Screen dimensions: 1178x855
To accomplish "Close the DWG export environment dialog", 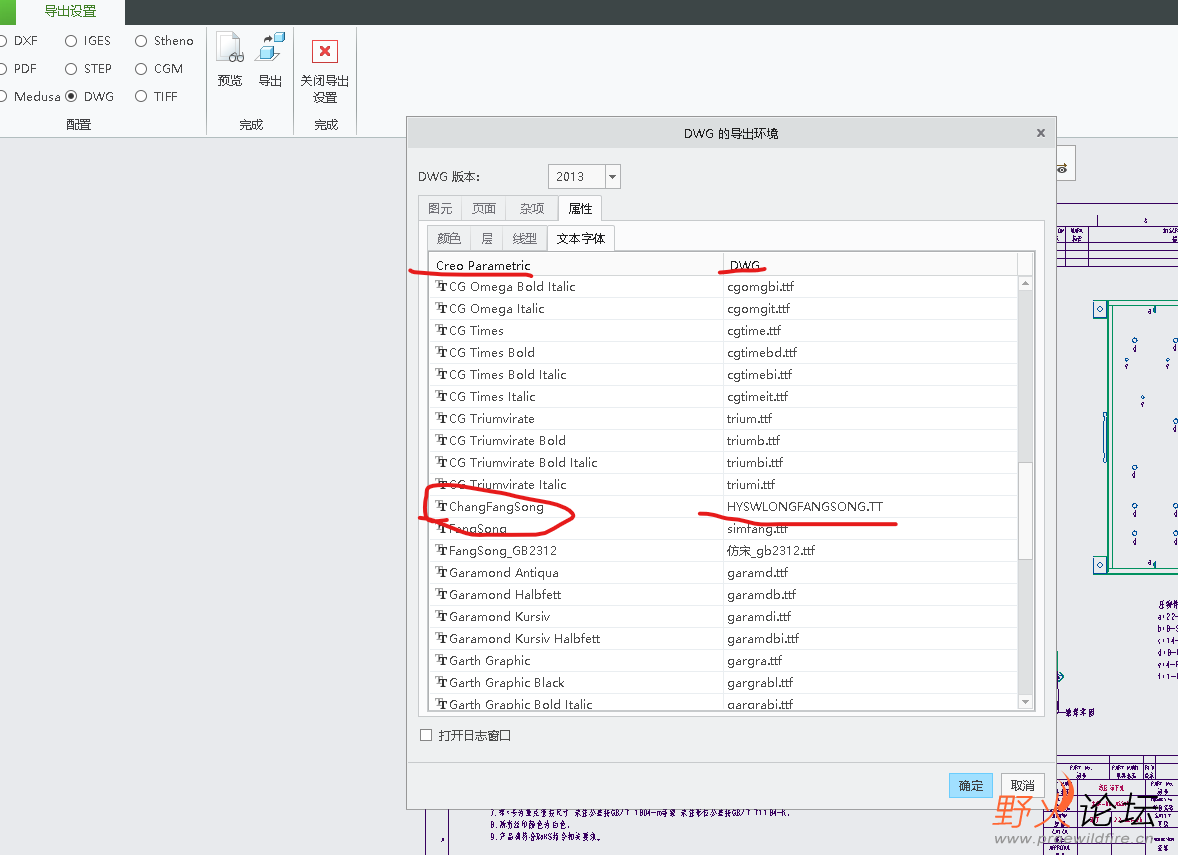I will (1041, 133).
